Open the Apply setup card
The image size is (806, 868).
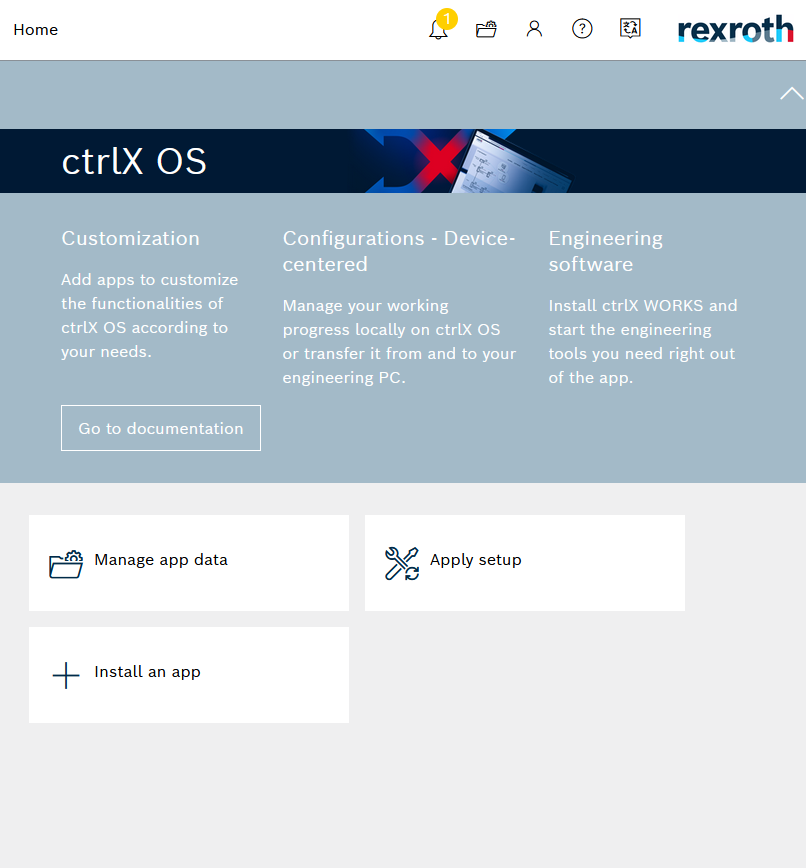[x=525, y=563]
